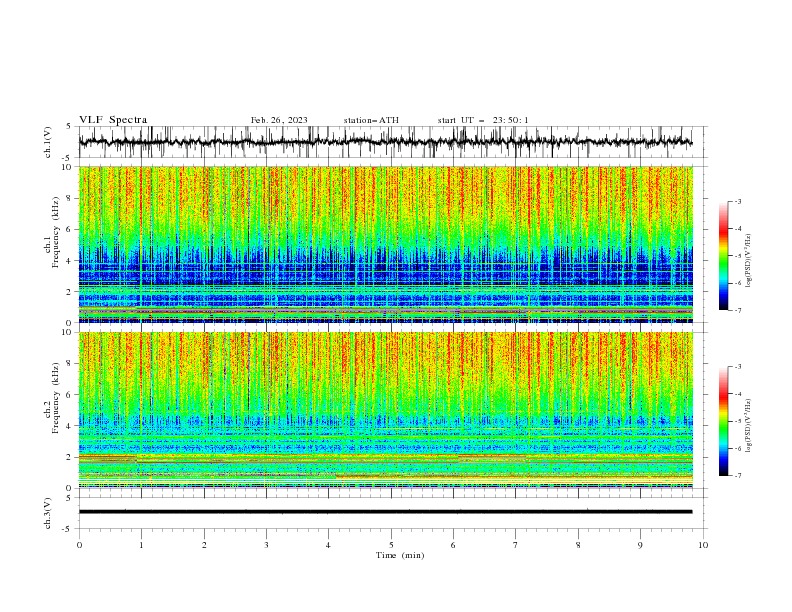Click inside the ch.2 spectrogram panel
This screenshot has width=792, height=612.
click(385, 410)
